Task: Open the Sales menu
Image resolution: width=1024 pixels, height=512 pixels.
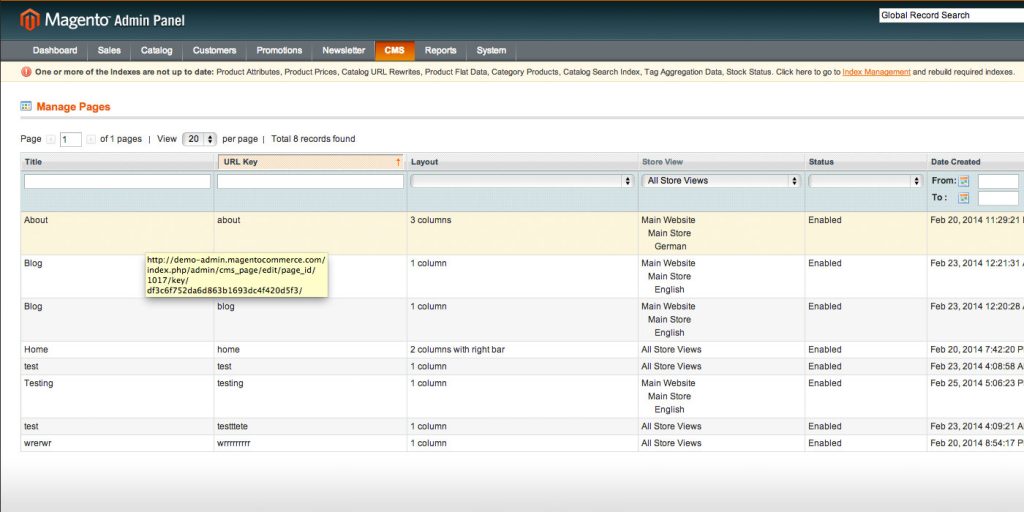Action: click(x=109, y=50)
